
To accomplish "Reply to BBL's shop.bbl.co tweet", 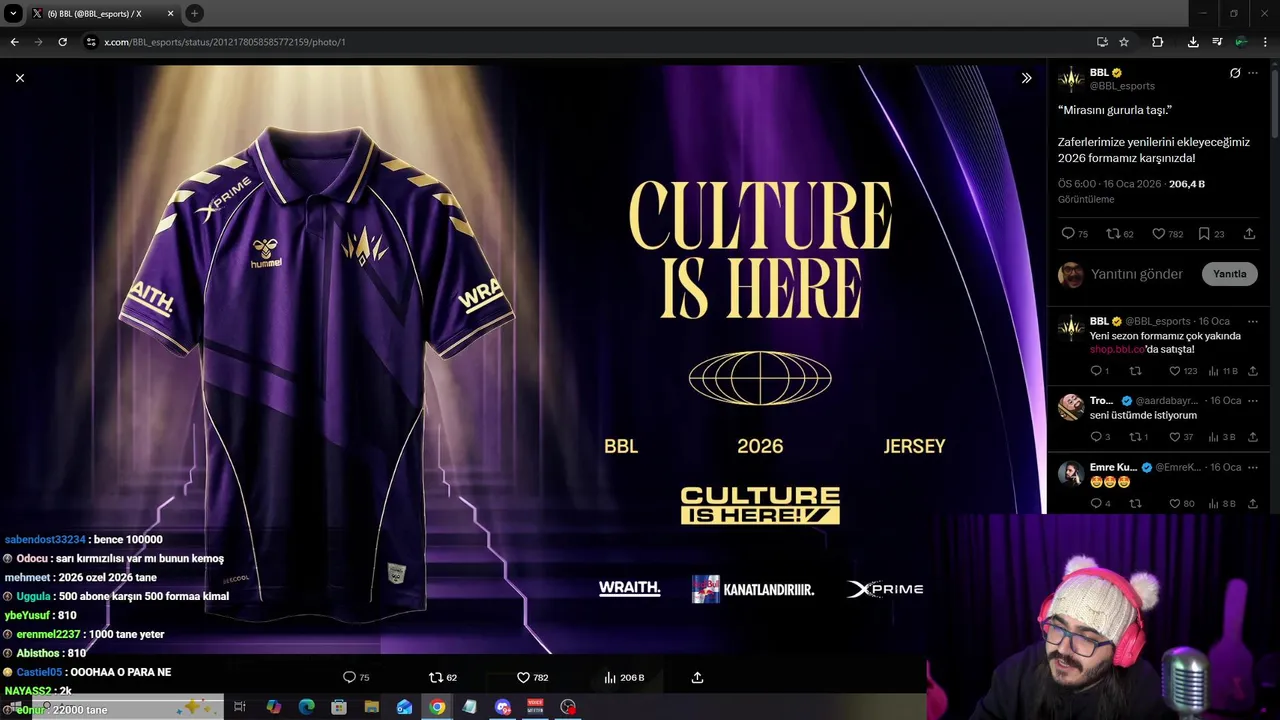I will (1100, 371).
